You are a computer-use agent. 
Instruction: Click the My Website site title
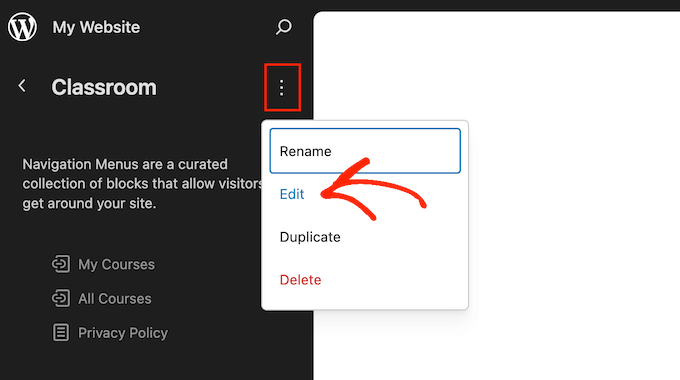coord(96,27)
